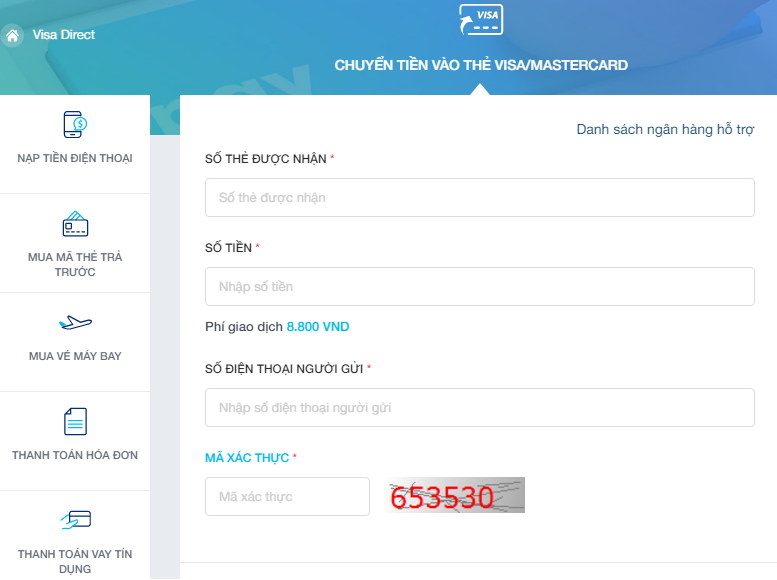
Task: Focus the Số thẻ được nhận field
Action: (x=480, y=197)
